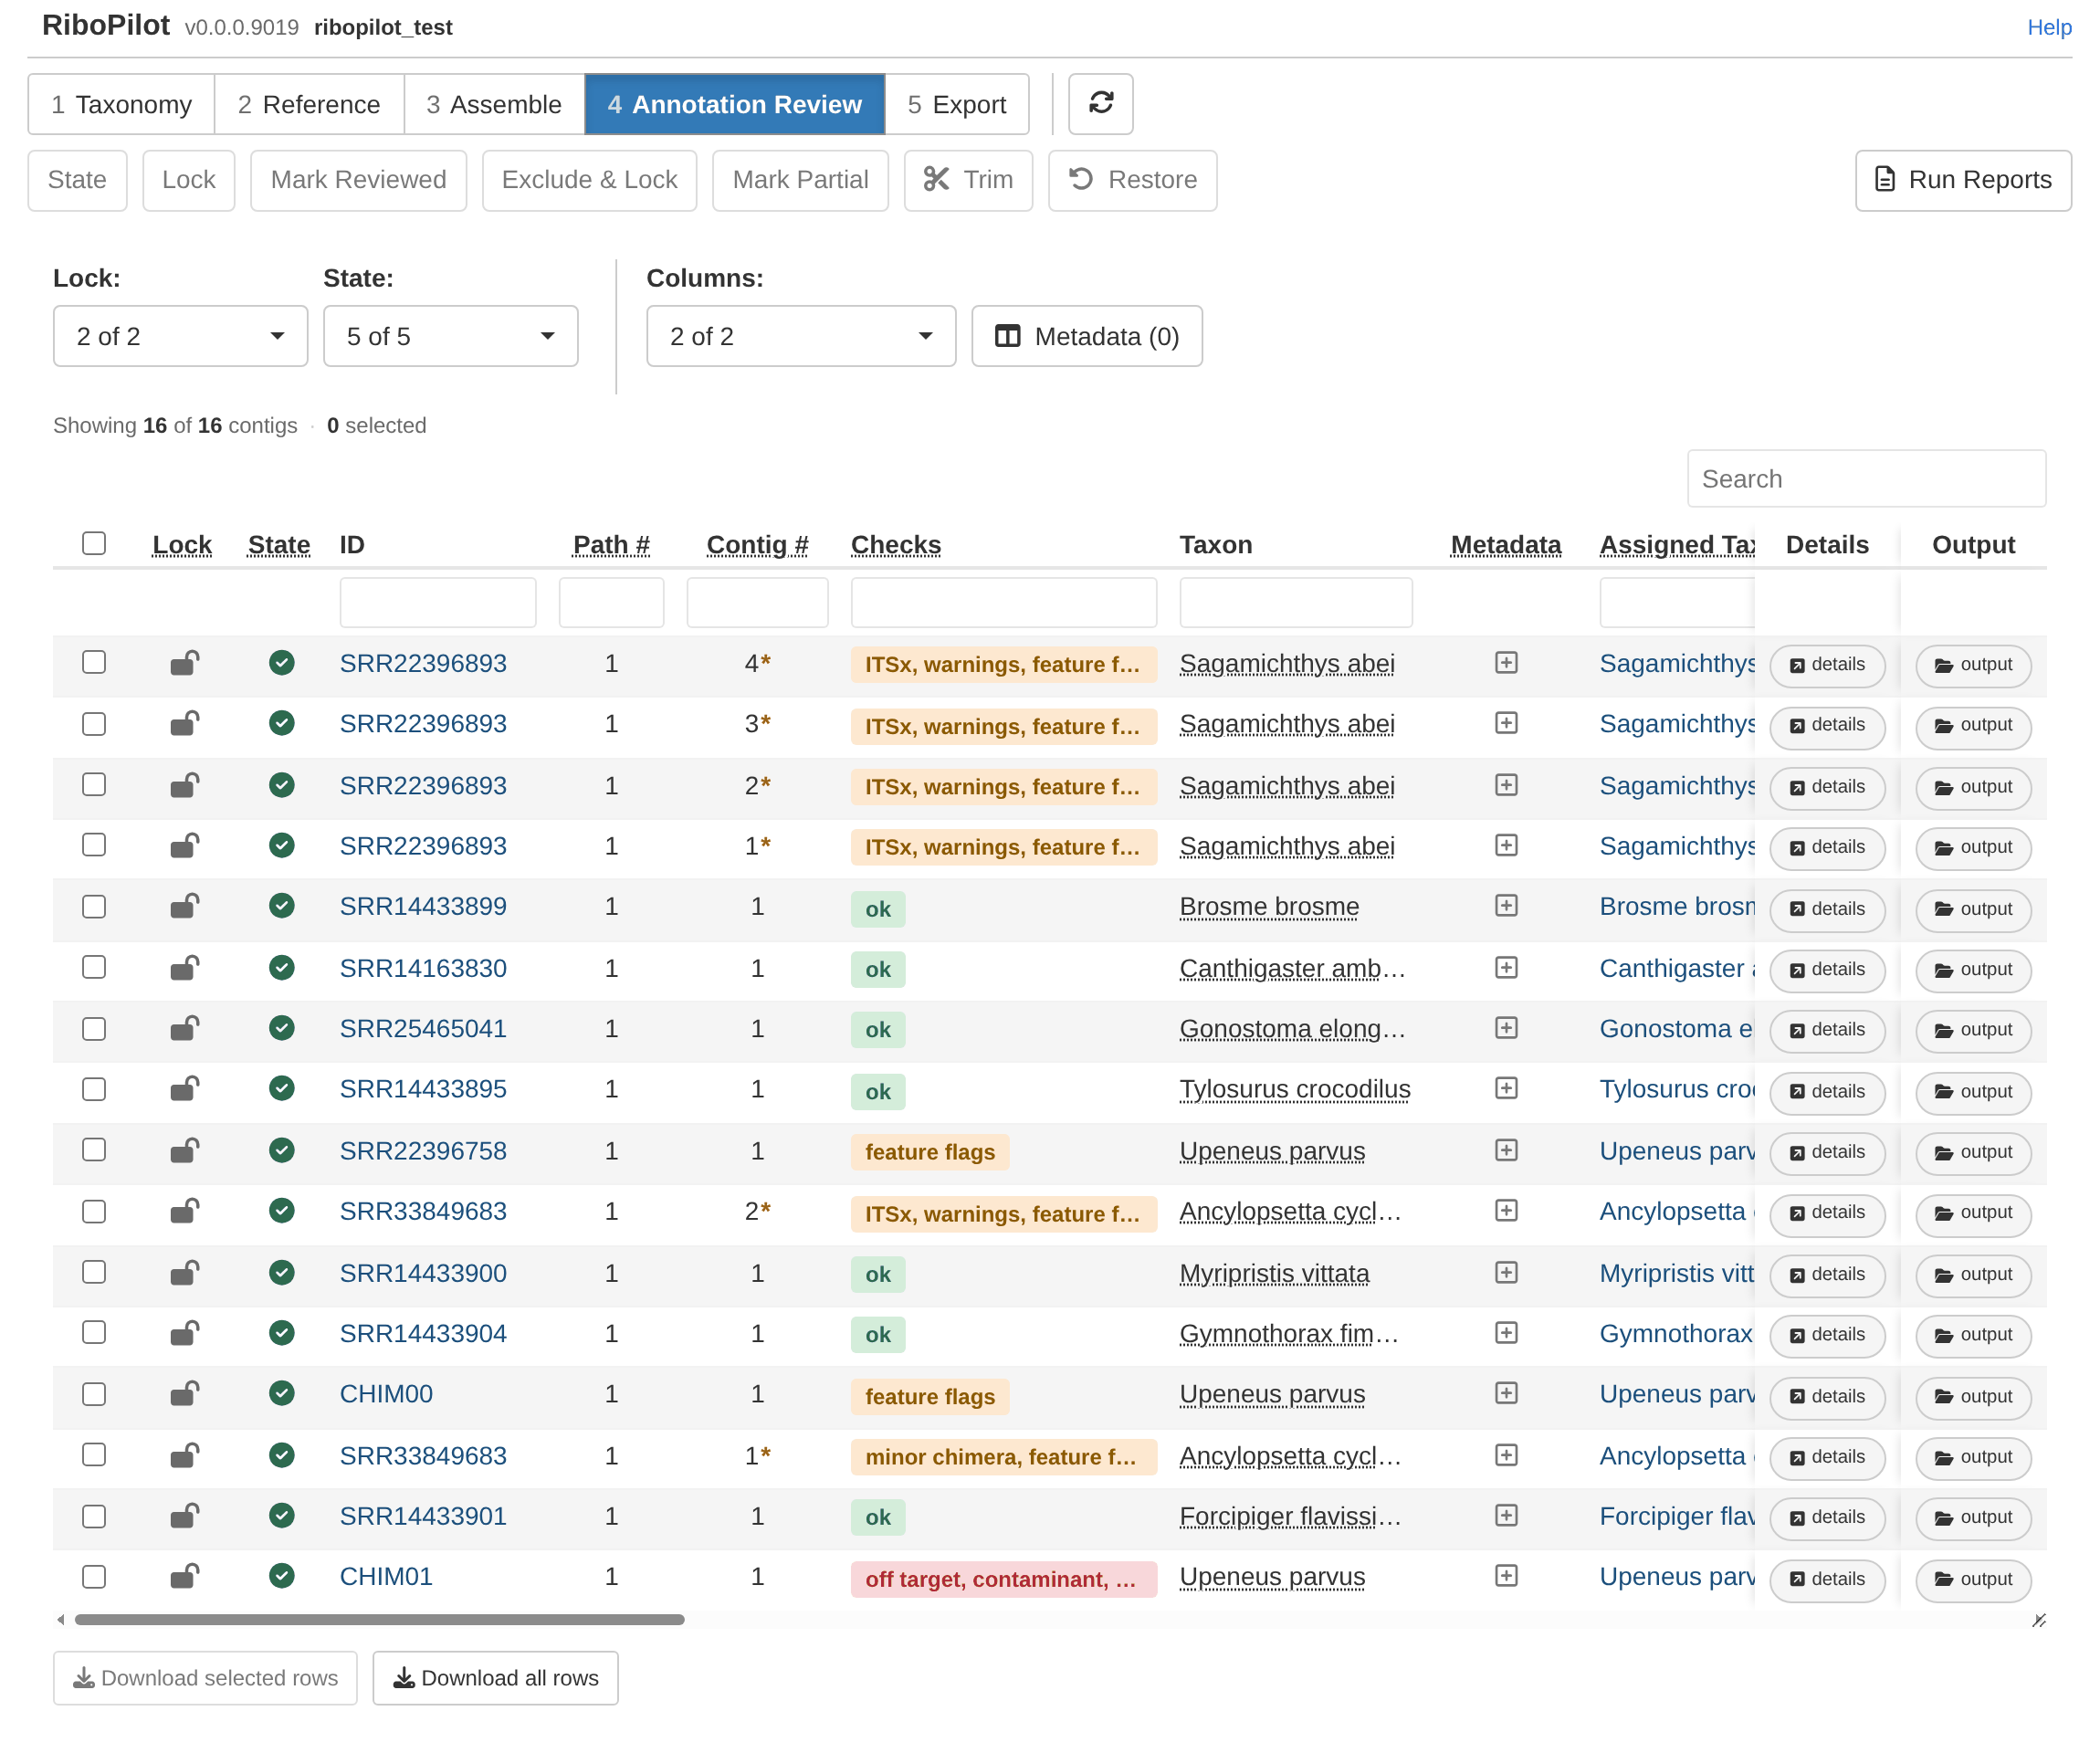The image size is (2100, 1753).
Task: Check the row checkbox for CHIM00
Action: coord(94,1393)
